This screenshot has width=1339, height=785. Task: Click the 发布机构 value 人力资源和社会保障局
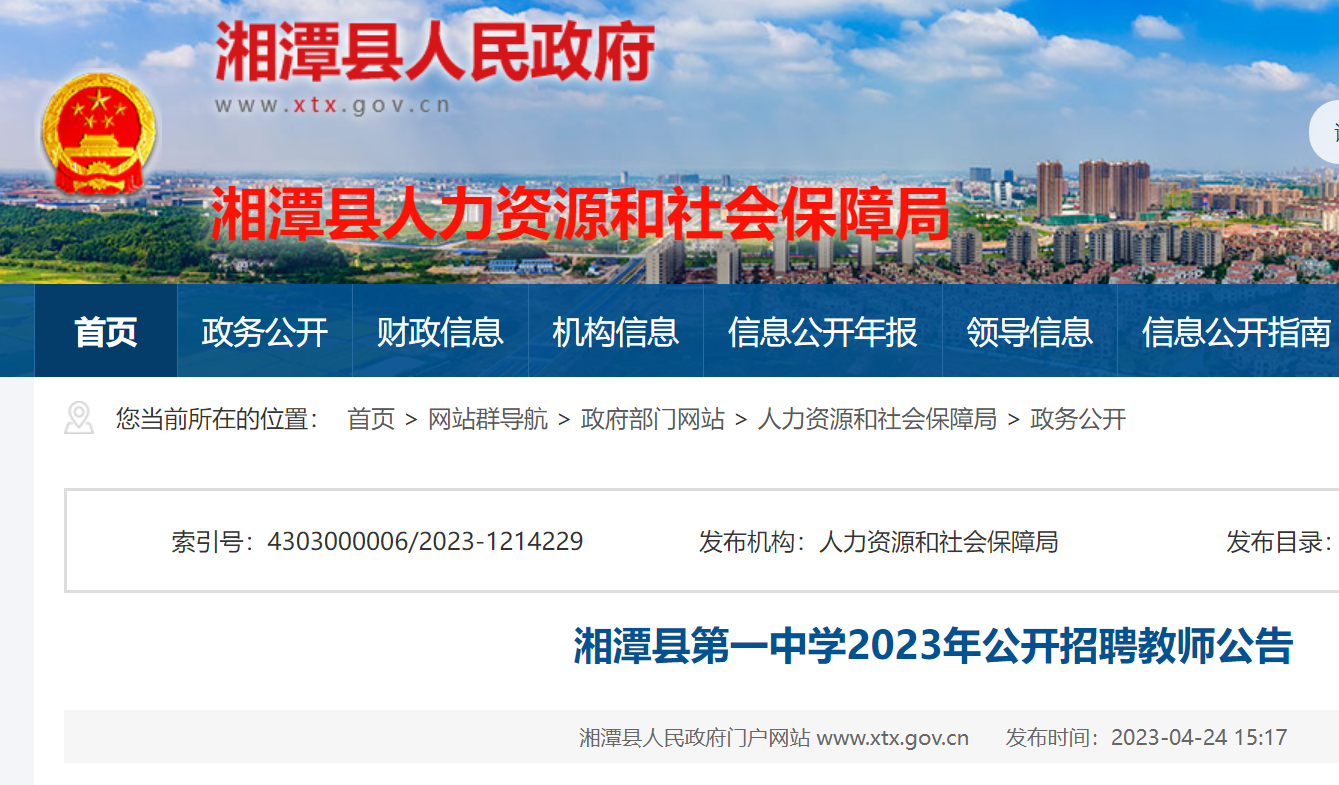click(938, 542)
